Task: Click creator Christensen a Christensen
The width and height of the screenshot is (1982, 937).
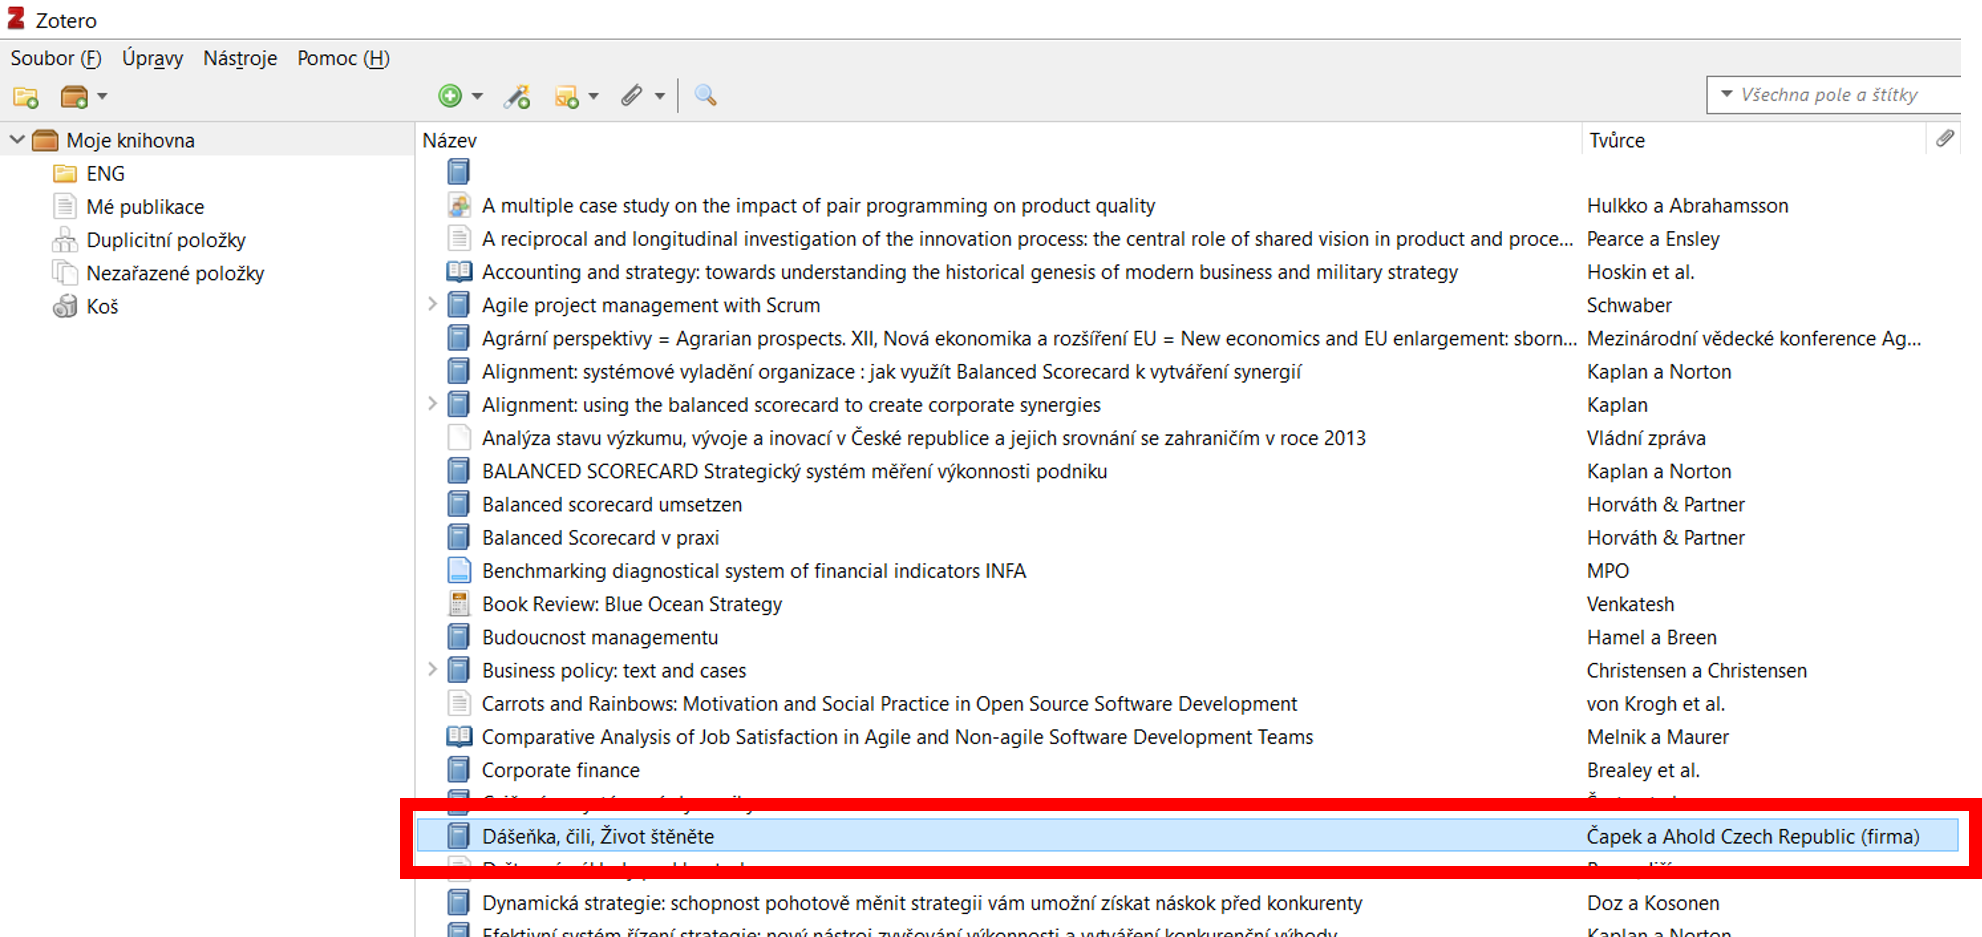Action: tap(1696, 670)
